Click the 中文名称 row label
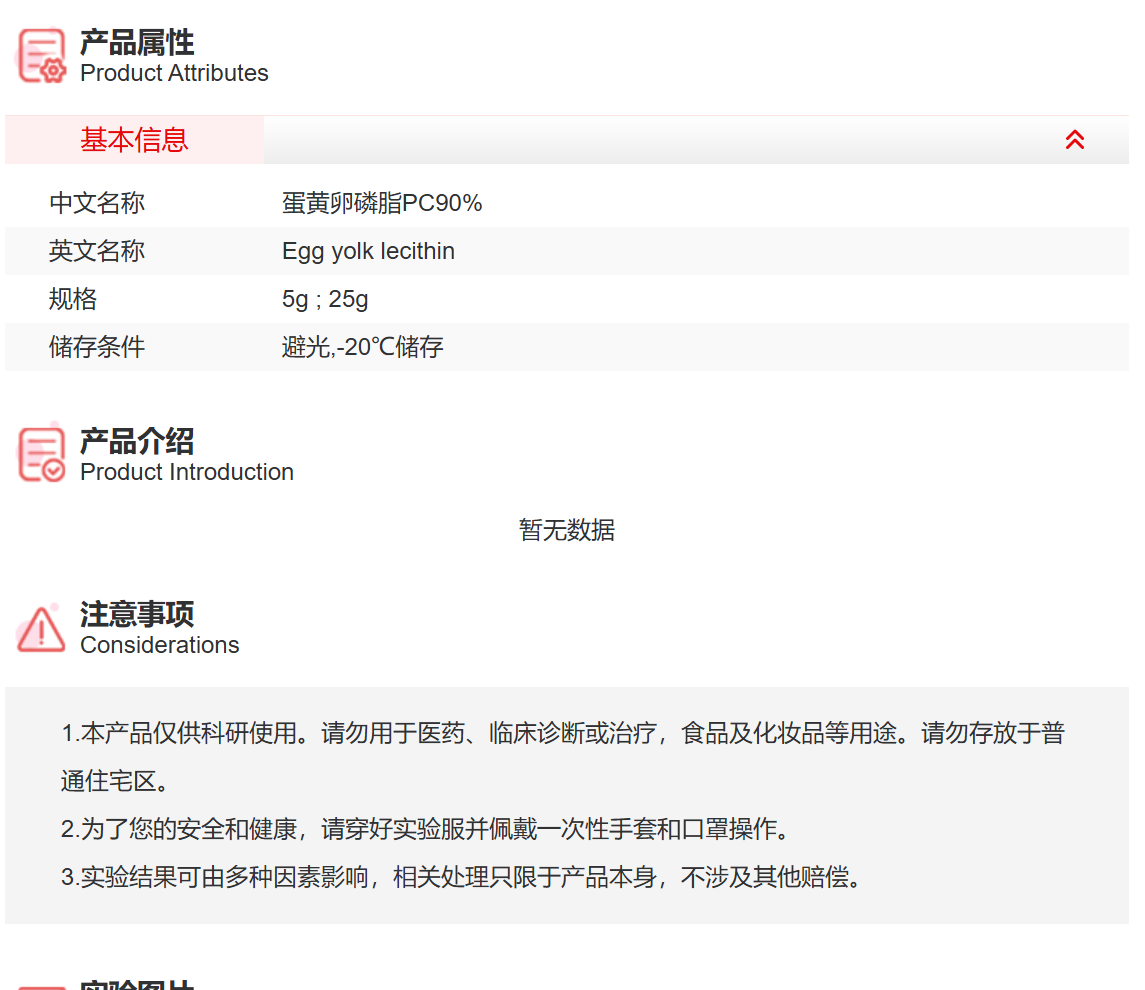Image resolution: width=1145 pixels, height=990 pixels. 96,203
